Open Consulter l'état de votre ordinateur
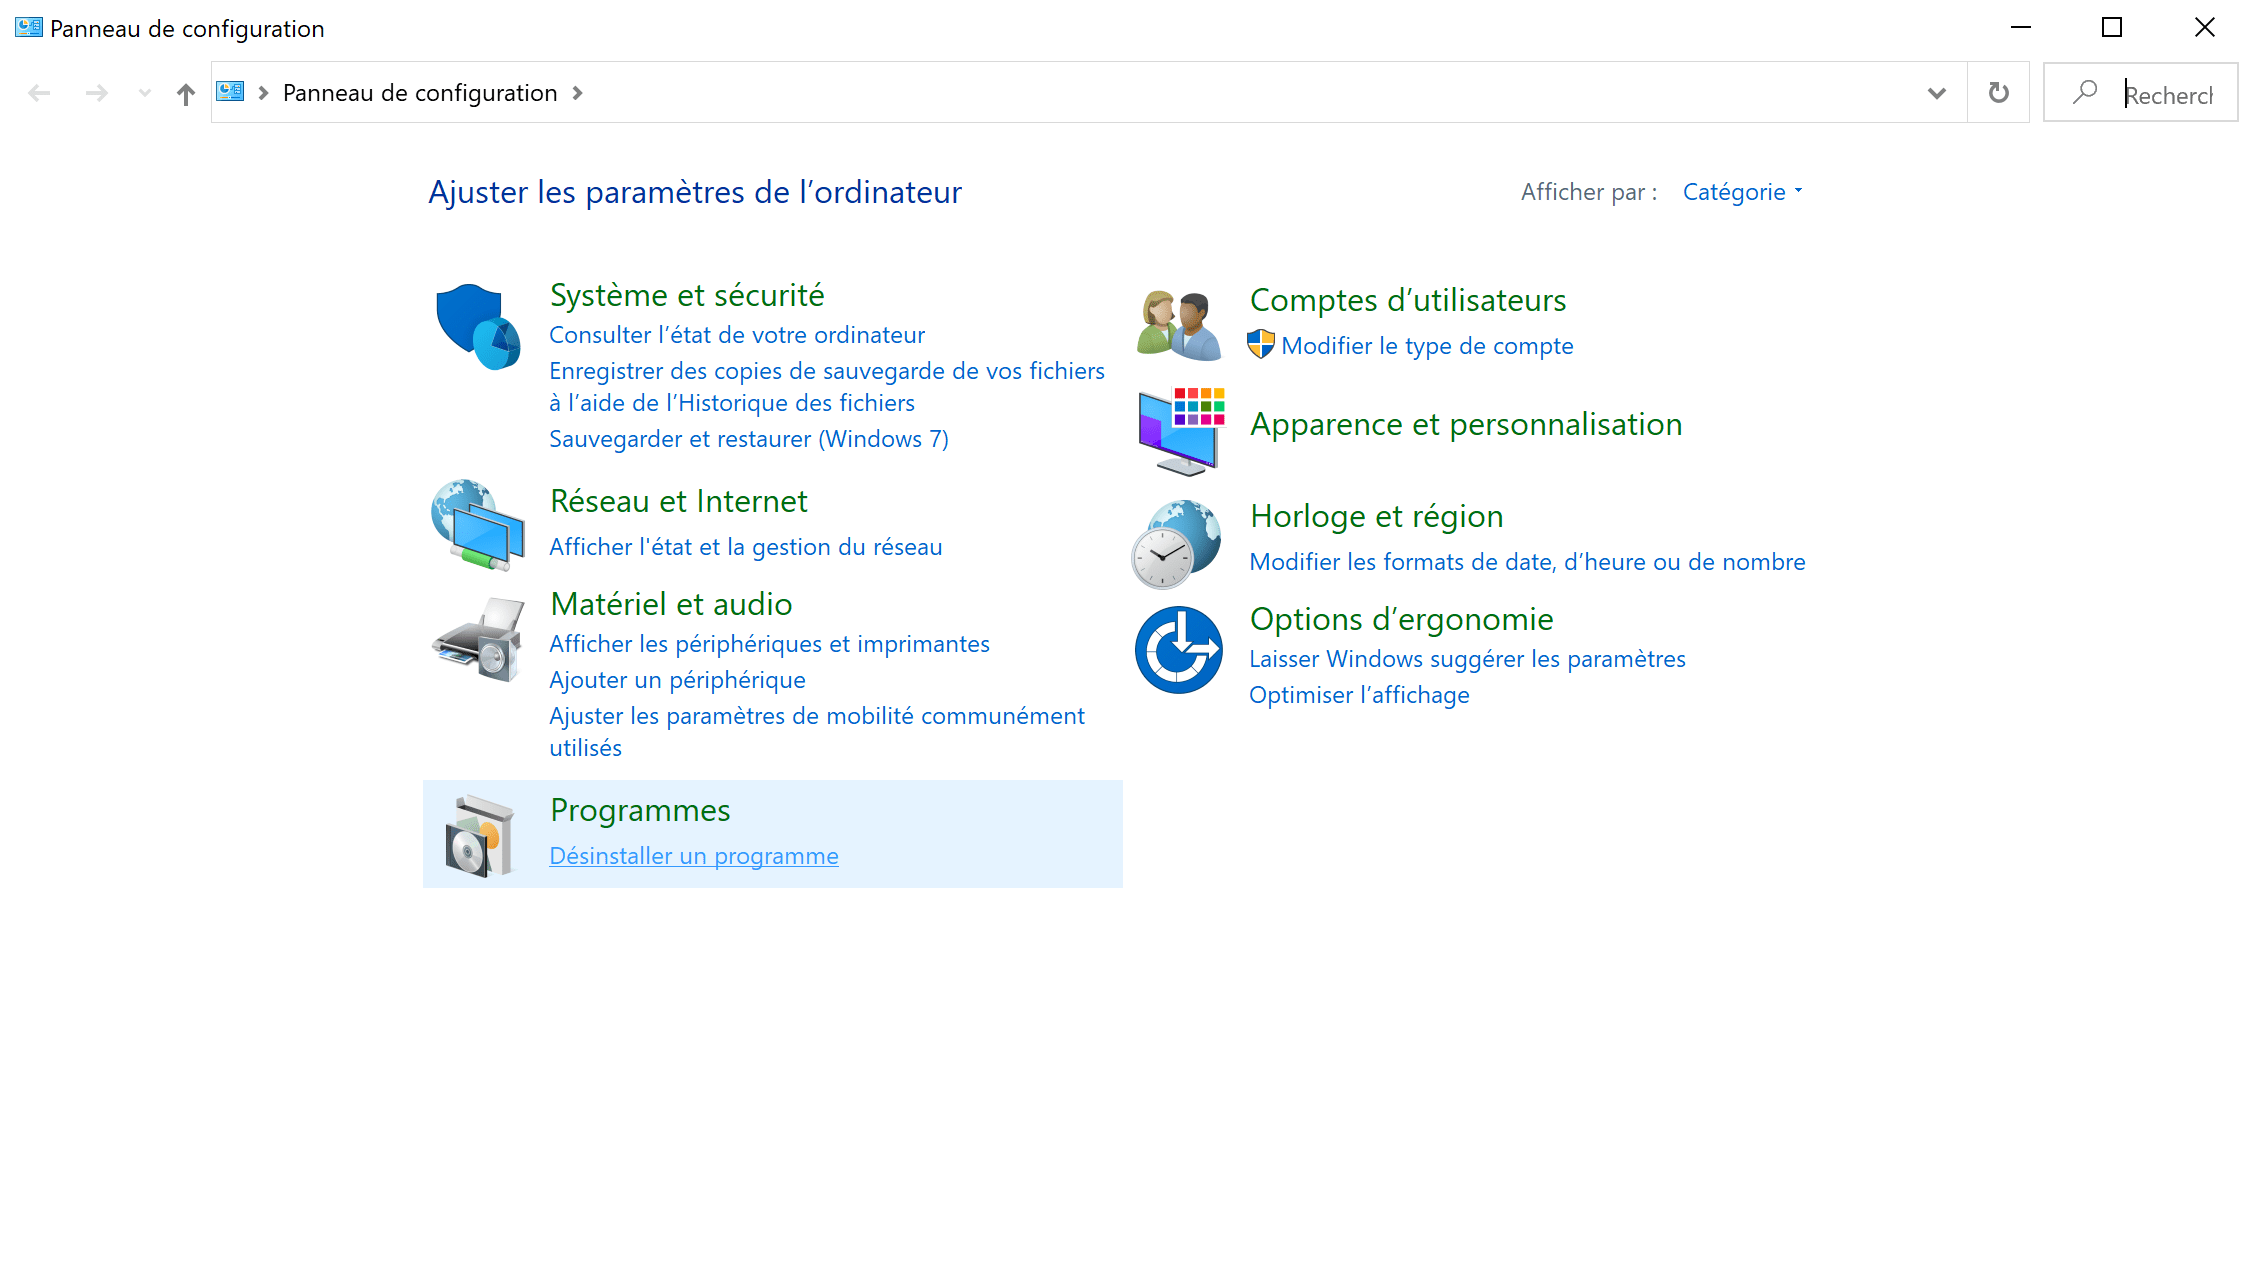This screenshot has height=1266, width=2252. click(x=737, y=335)
